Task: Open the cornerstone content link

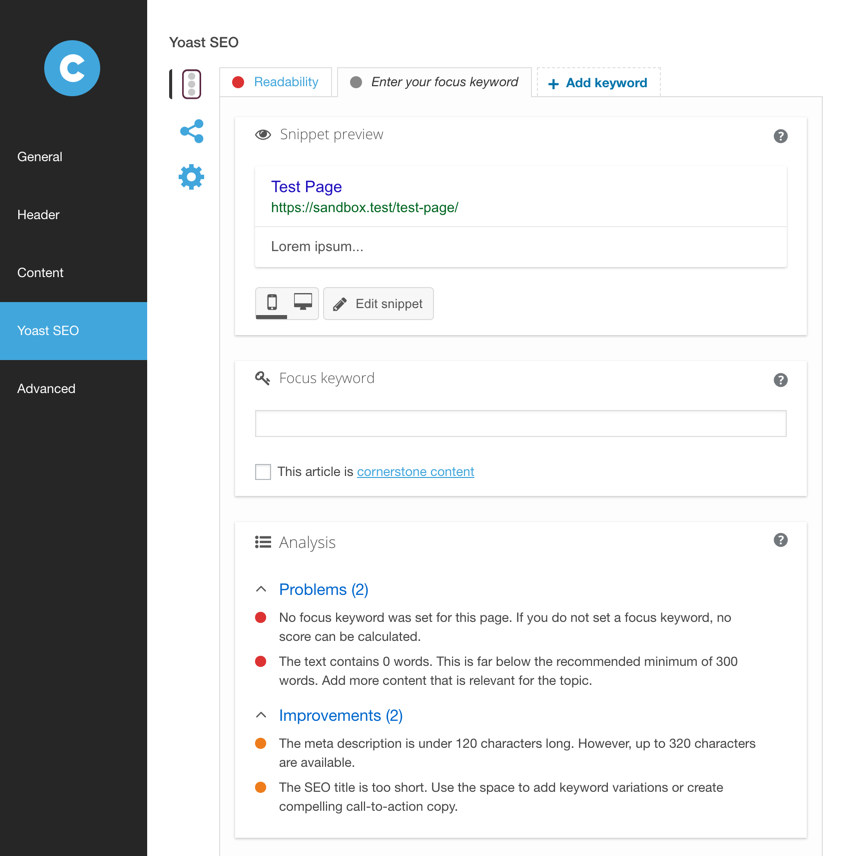Action: [x=415, y=472]
